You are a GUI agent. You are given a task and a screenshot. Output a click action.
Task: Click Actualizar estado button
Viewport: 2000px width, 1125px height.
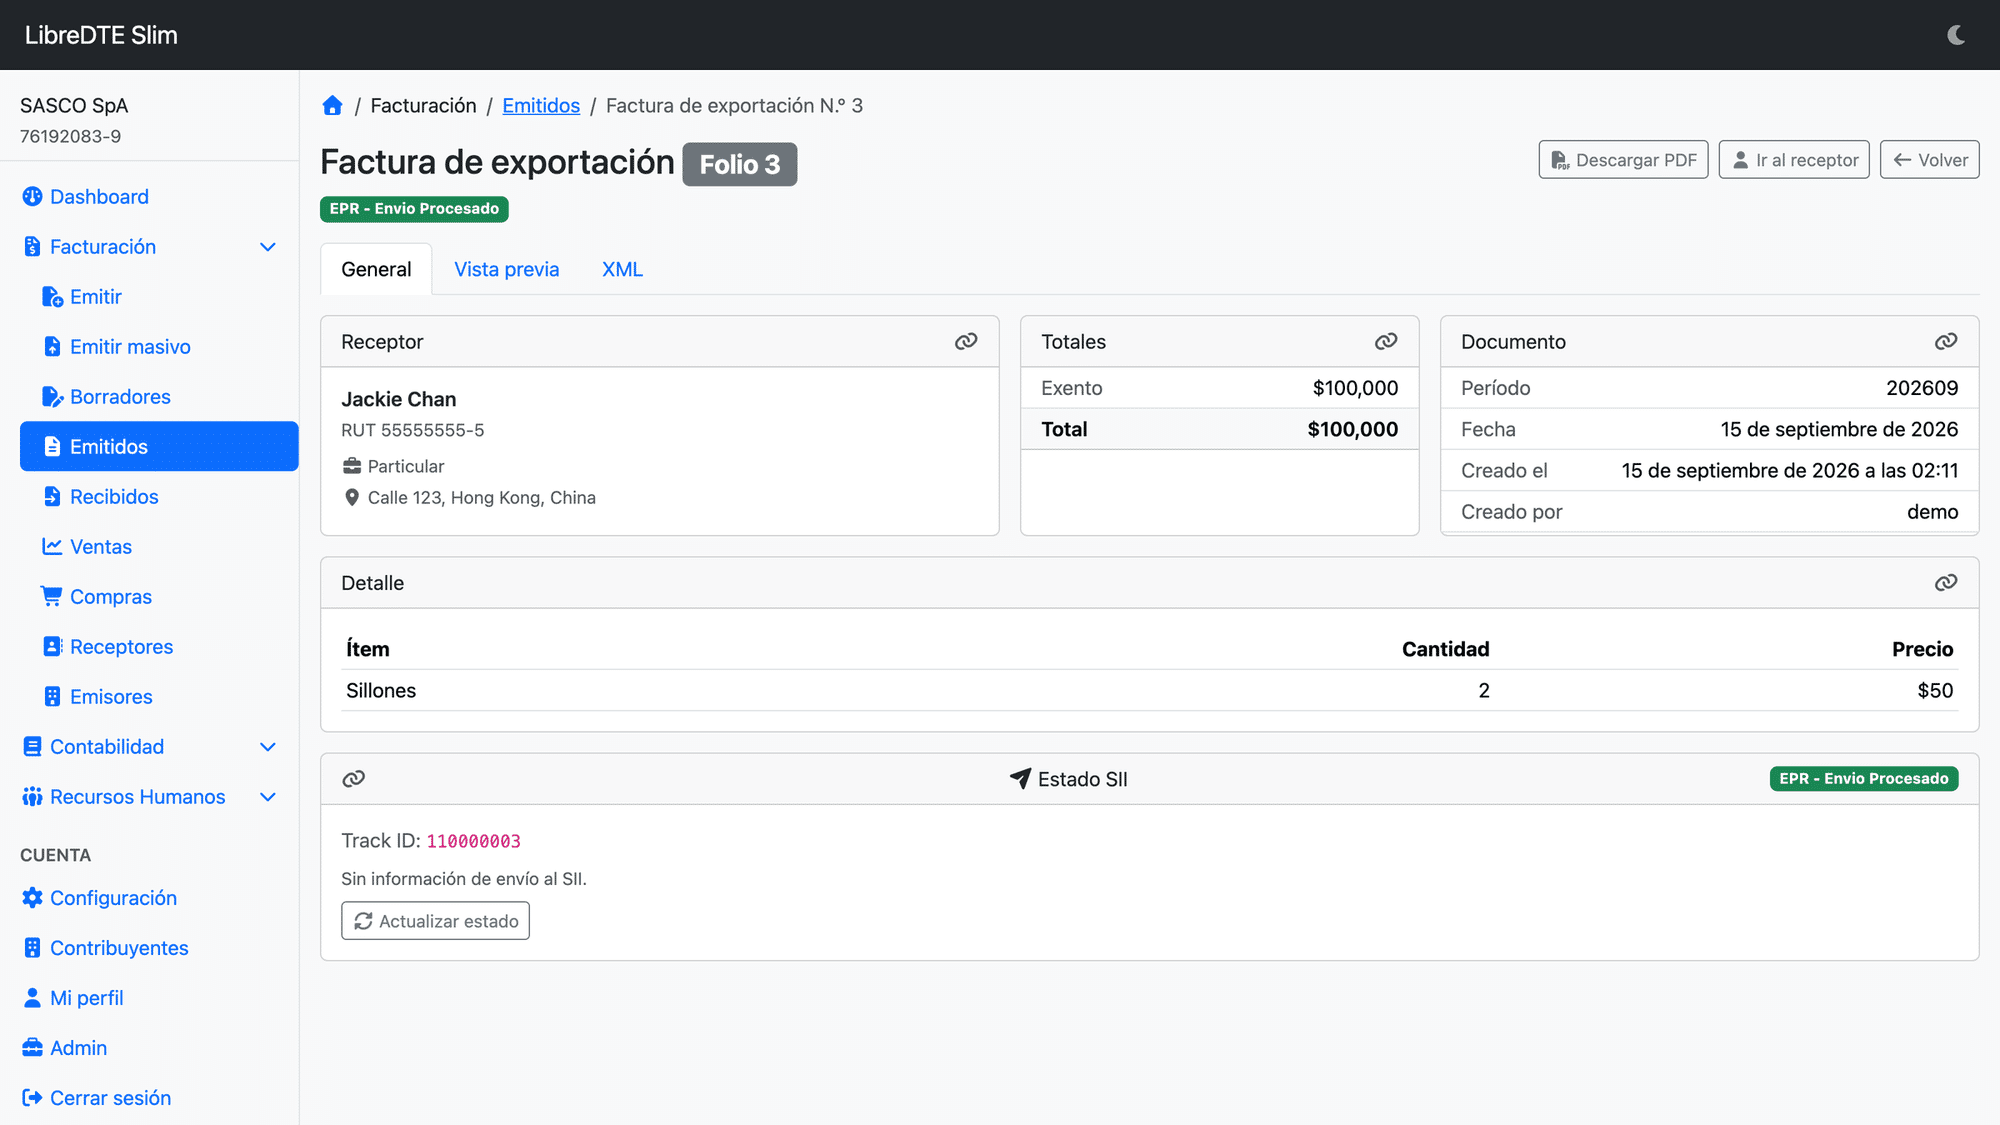(435, 921)
